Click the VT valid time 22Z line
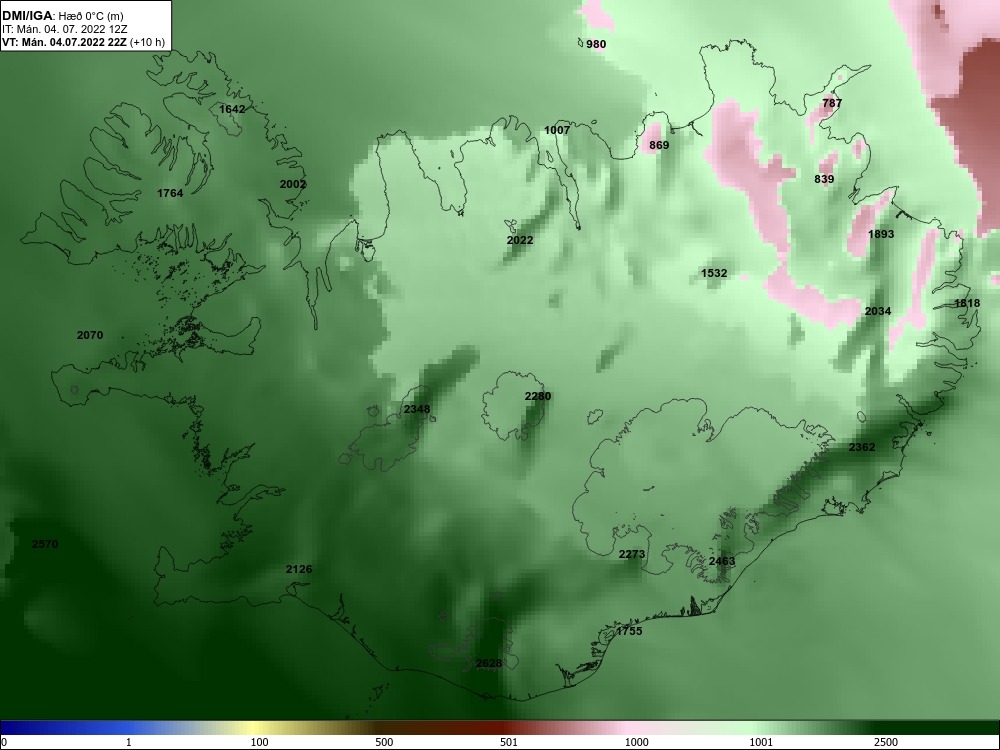 coord(83,42)
